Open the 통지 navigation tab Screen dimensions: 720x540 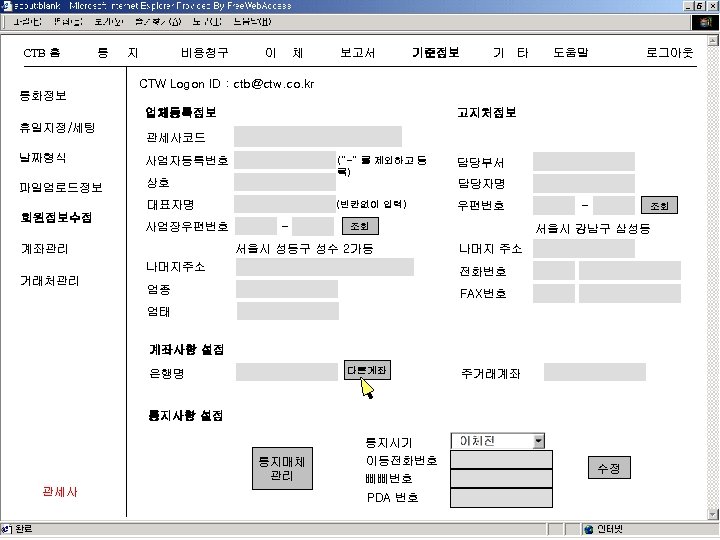point(118,53)
